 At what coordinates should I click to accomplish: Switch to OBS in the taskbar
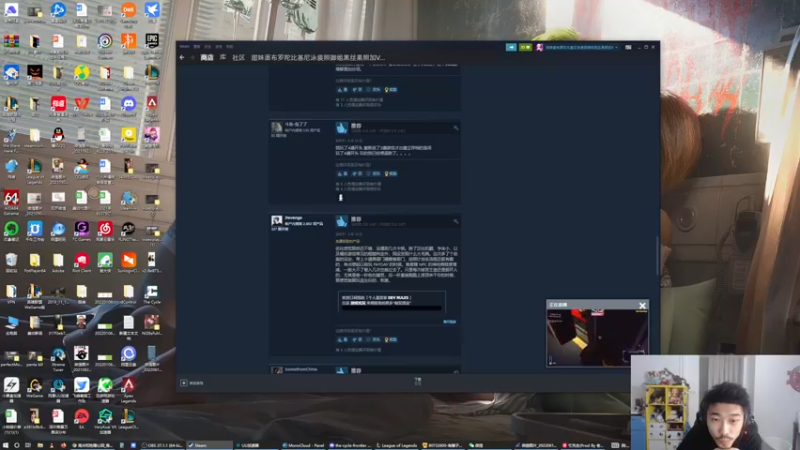tap(162, 445)
